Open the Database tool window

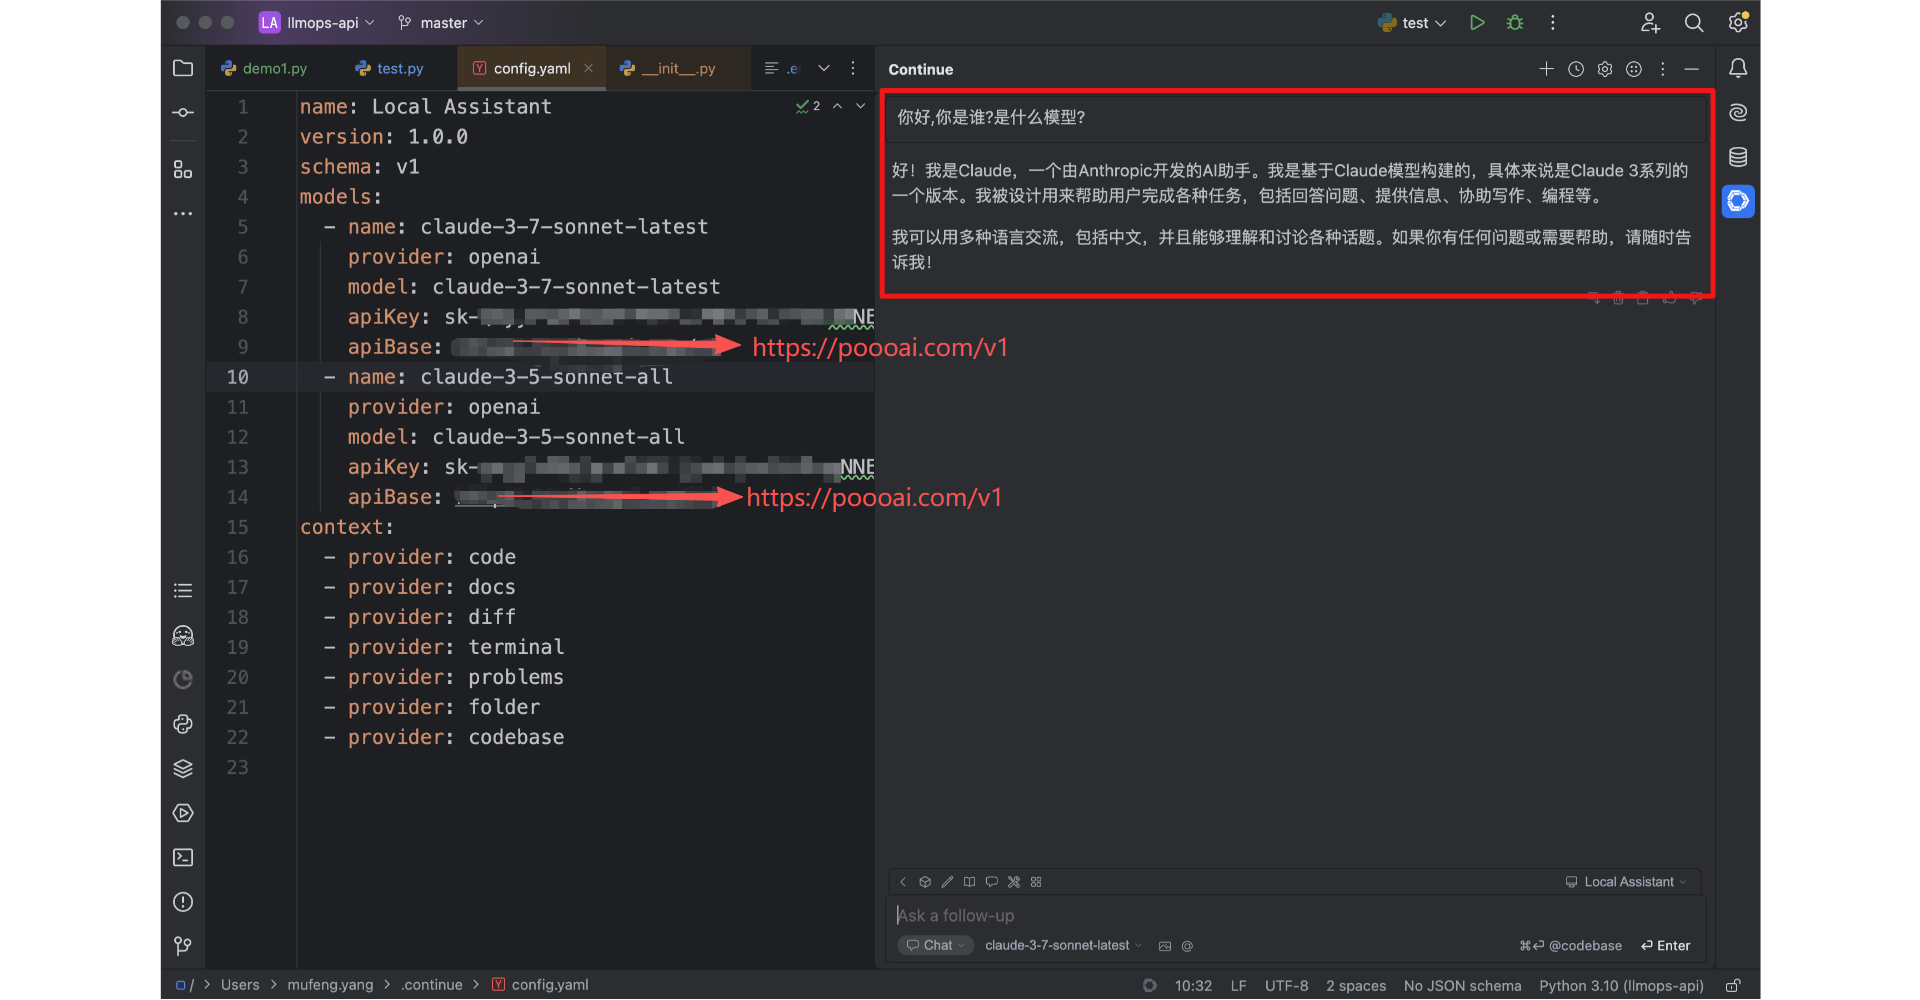click(1738, 157)
